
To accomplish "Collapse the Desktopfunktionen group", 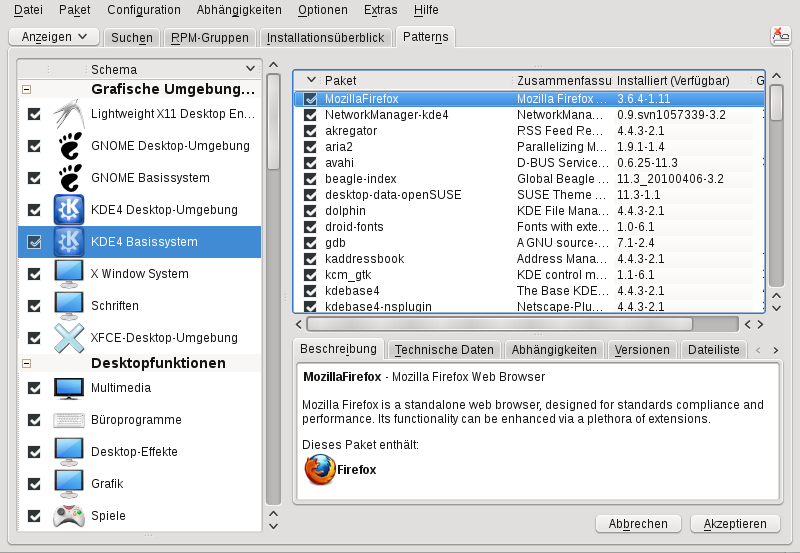I will [26, 364].
